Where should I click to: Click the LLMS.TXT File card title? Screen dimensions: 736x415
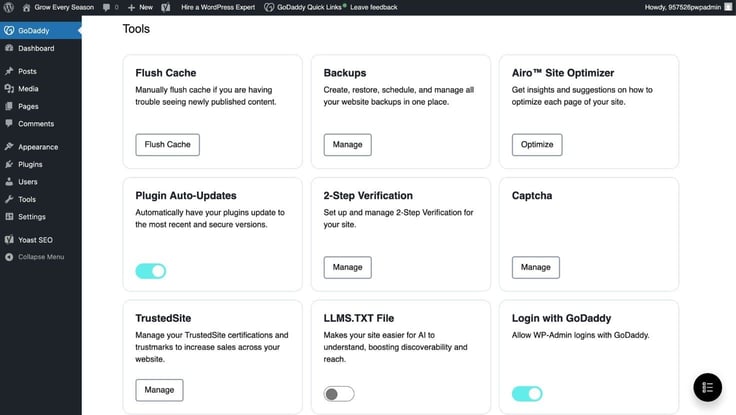click(359, 318)
